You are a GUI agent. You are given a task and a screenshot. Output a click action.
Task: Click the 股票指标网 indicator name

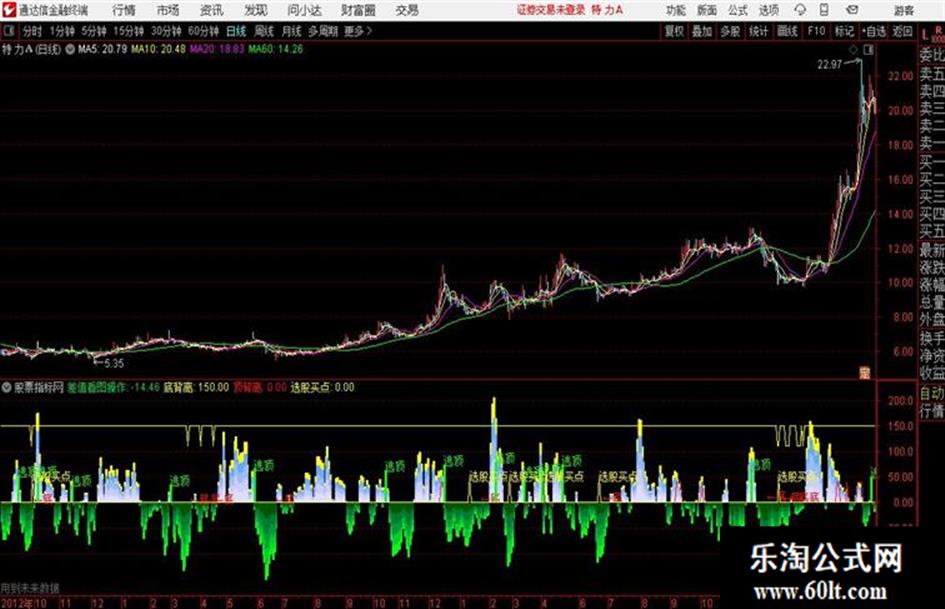pyautogui.click(x=39, y=388)
